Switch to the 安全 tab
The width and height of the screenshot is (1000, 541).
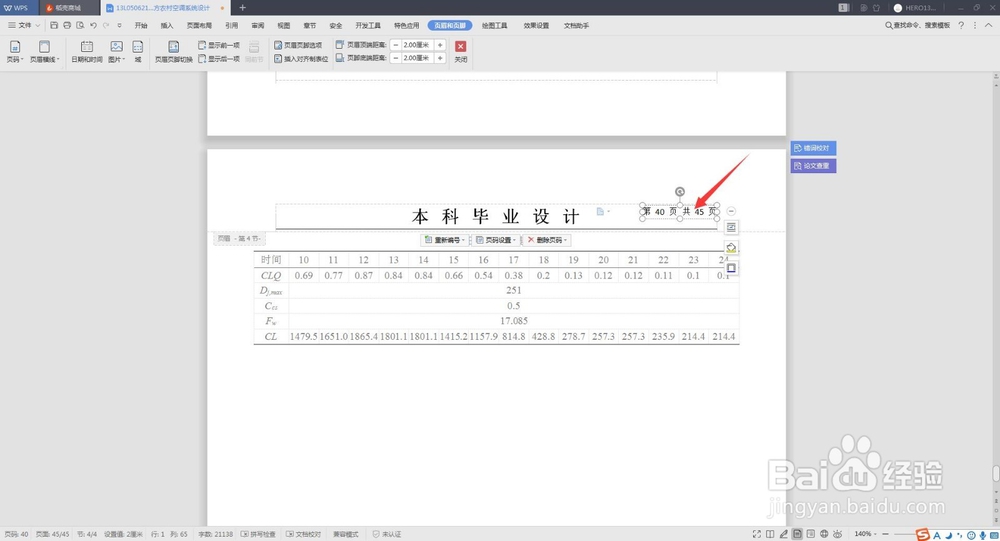tap(336, 26)
